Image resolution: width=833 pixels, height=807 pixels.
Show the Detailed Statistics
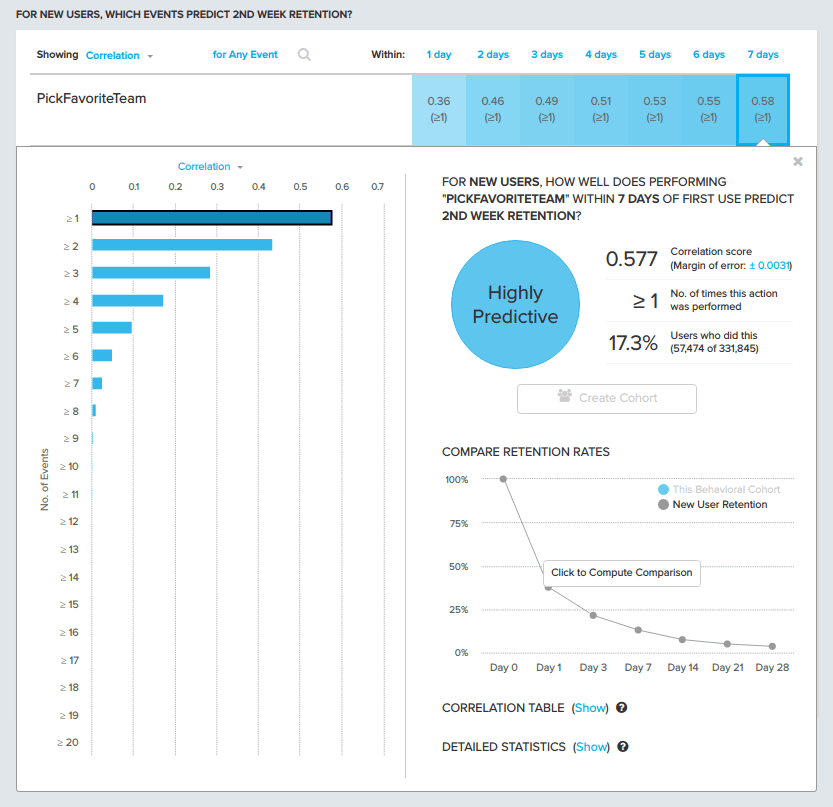[591, 747]
